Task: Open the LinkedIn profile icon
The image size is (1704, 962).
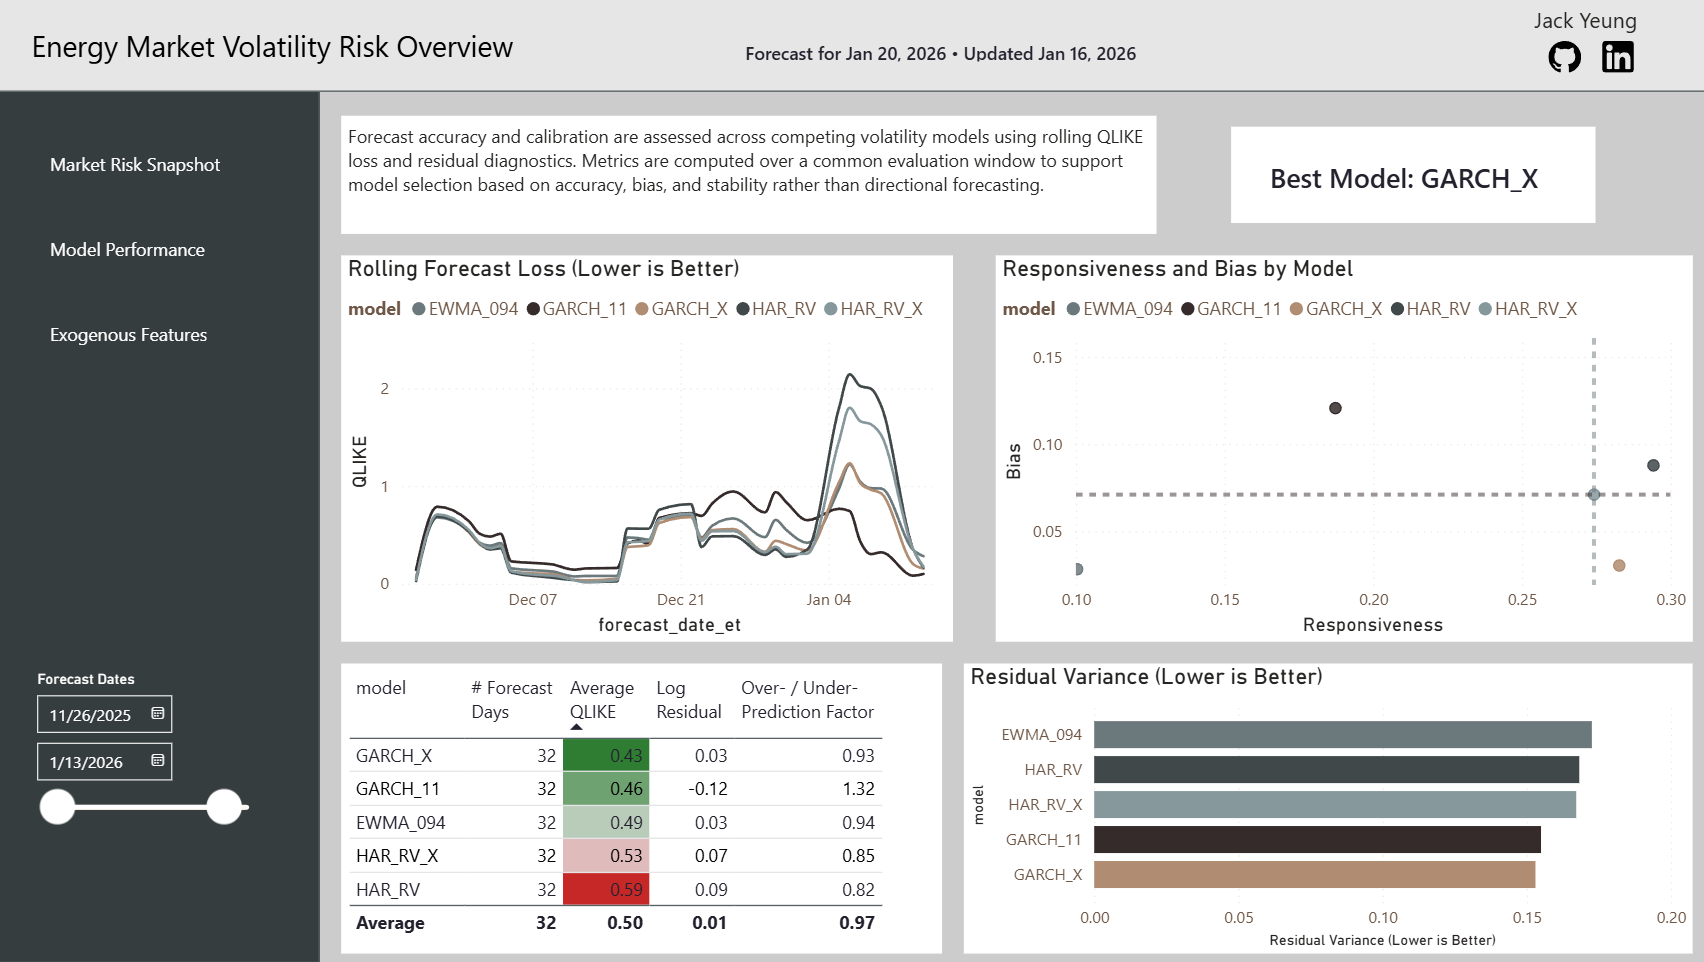Action: tap(1618, 57)
